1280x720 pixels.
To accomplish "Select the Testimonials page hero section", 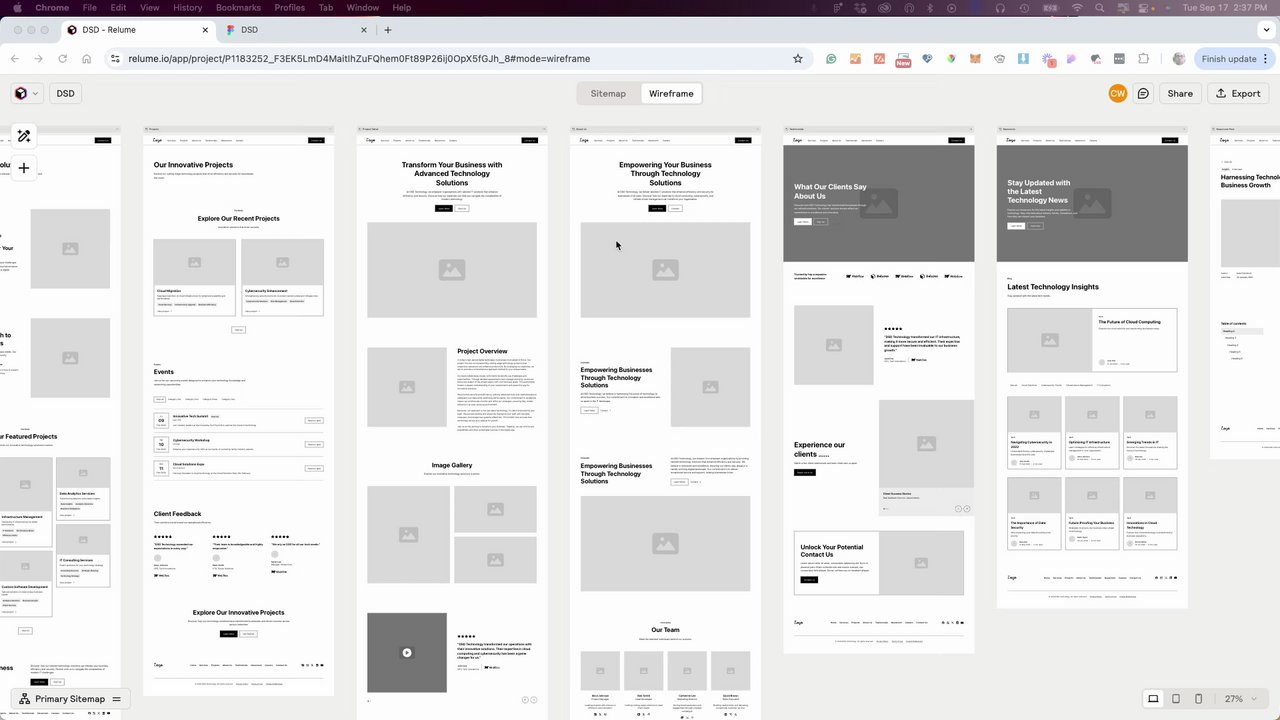I will pyautogui.click(x=878, y=205).
